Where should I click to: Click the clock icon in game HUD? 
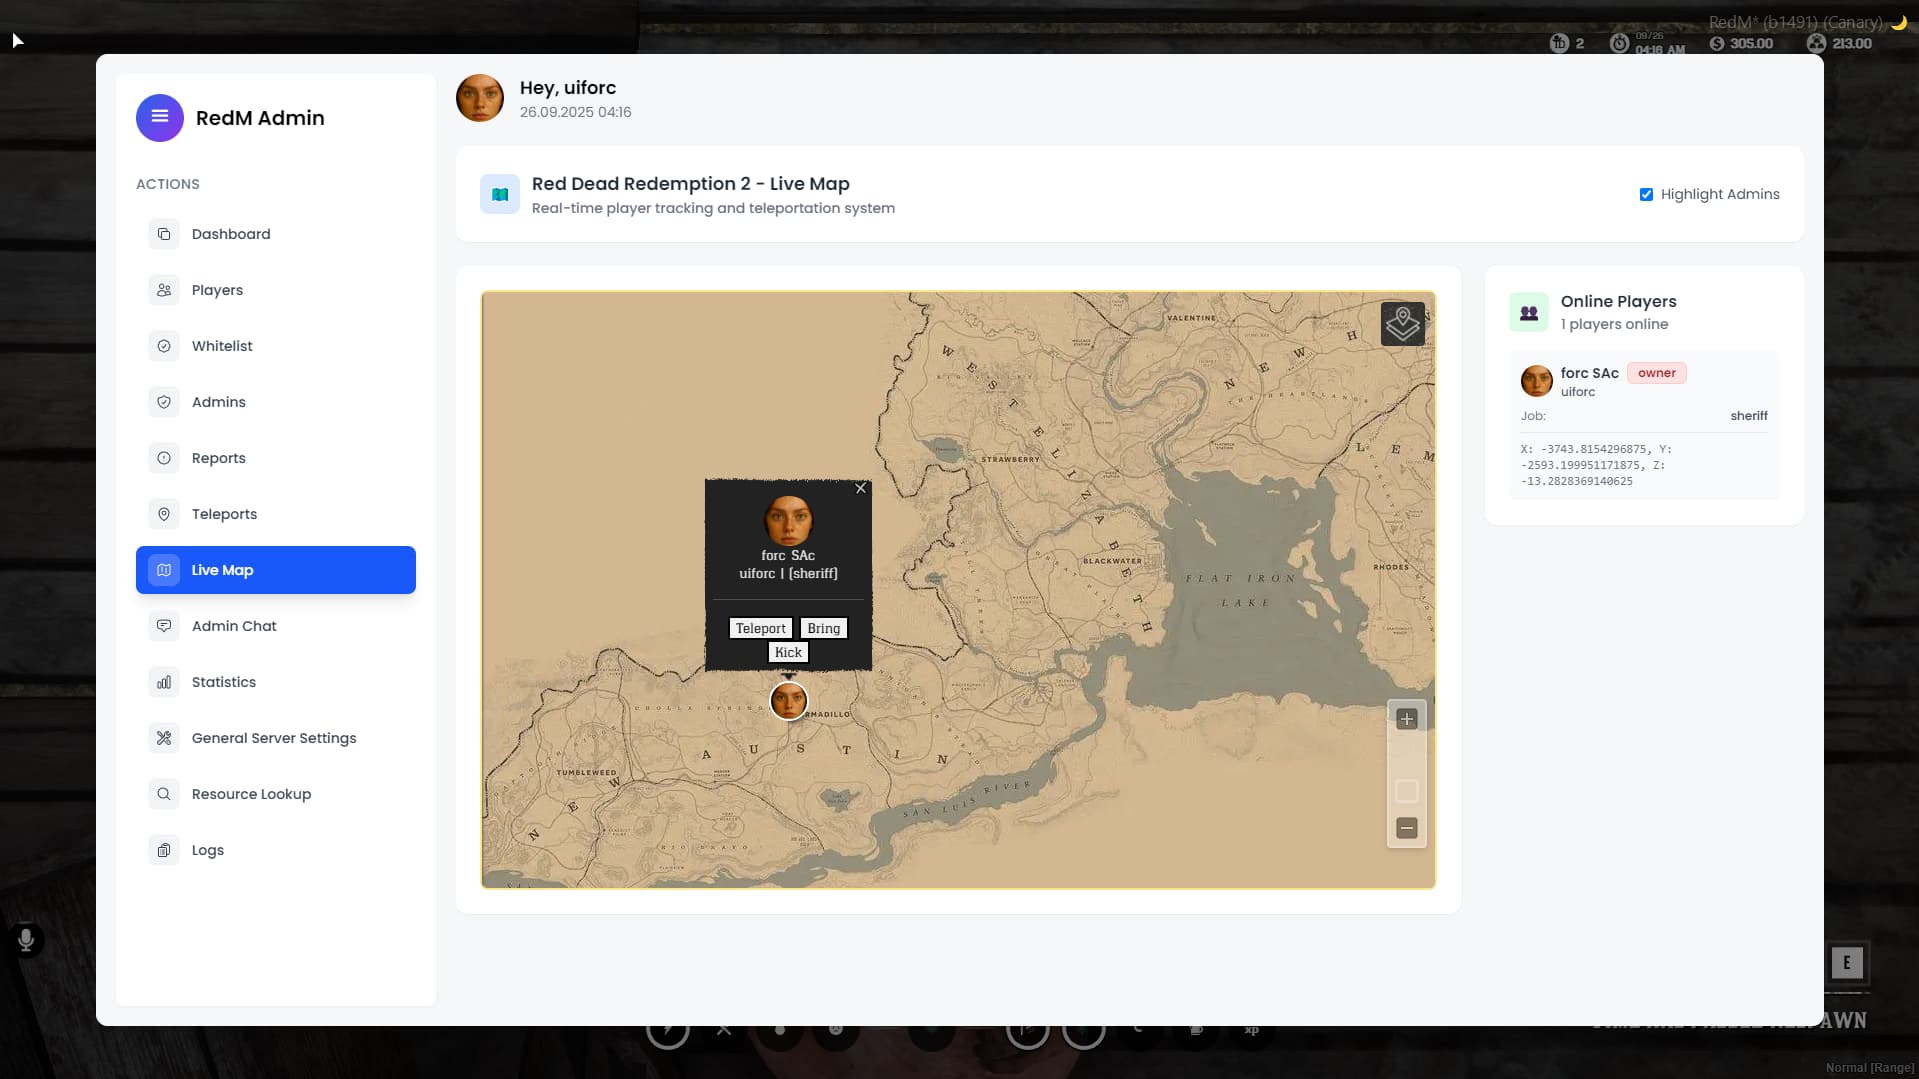pos(1620,43)
